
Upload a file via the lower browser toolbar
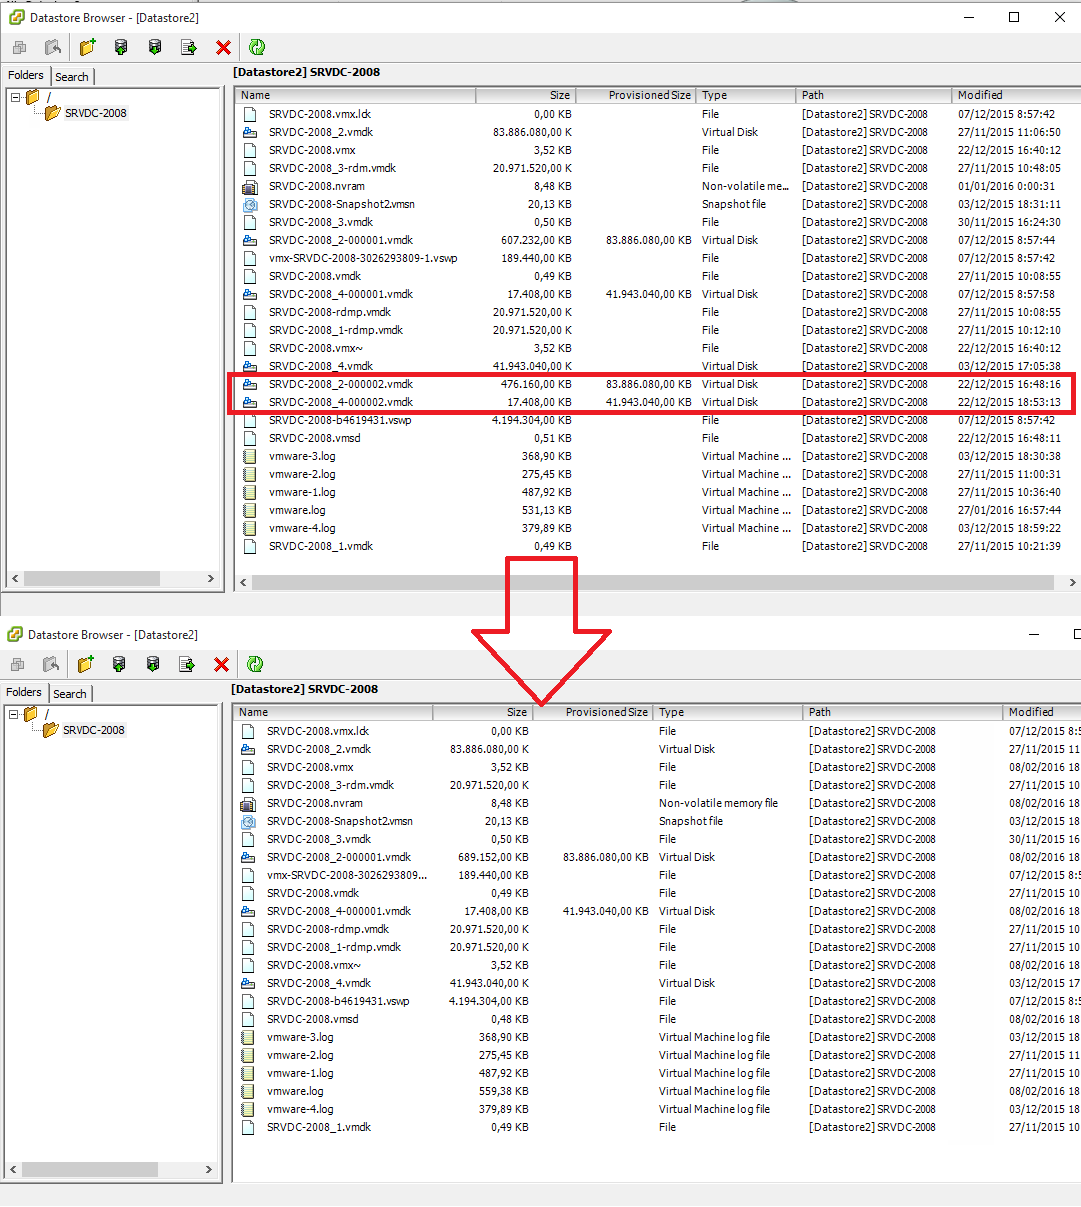(x=119, y=664)
